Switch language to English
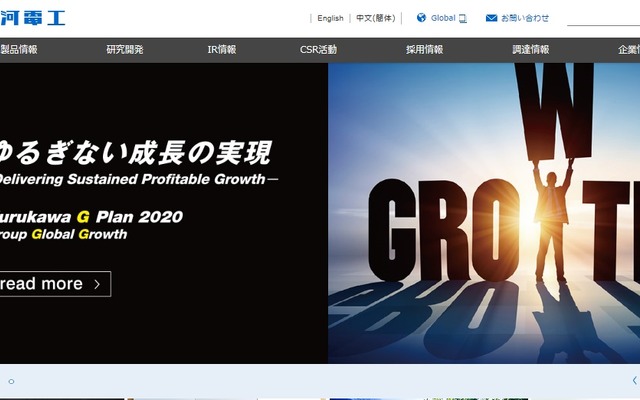640x400 pixels. click(x=330, y=18)
